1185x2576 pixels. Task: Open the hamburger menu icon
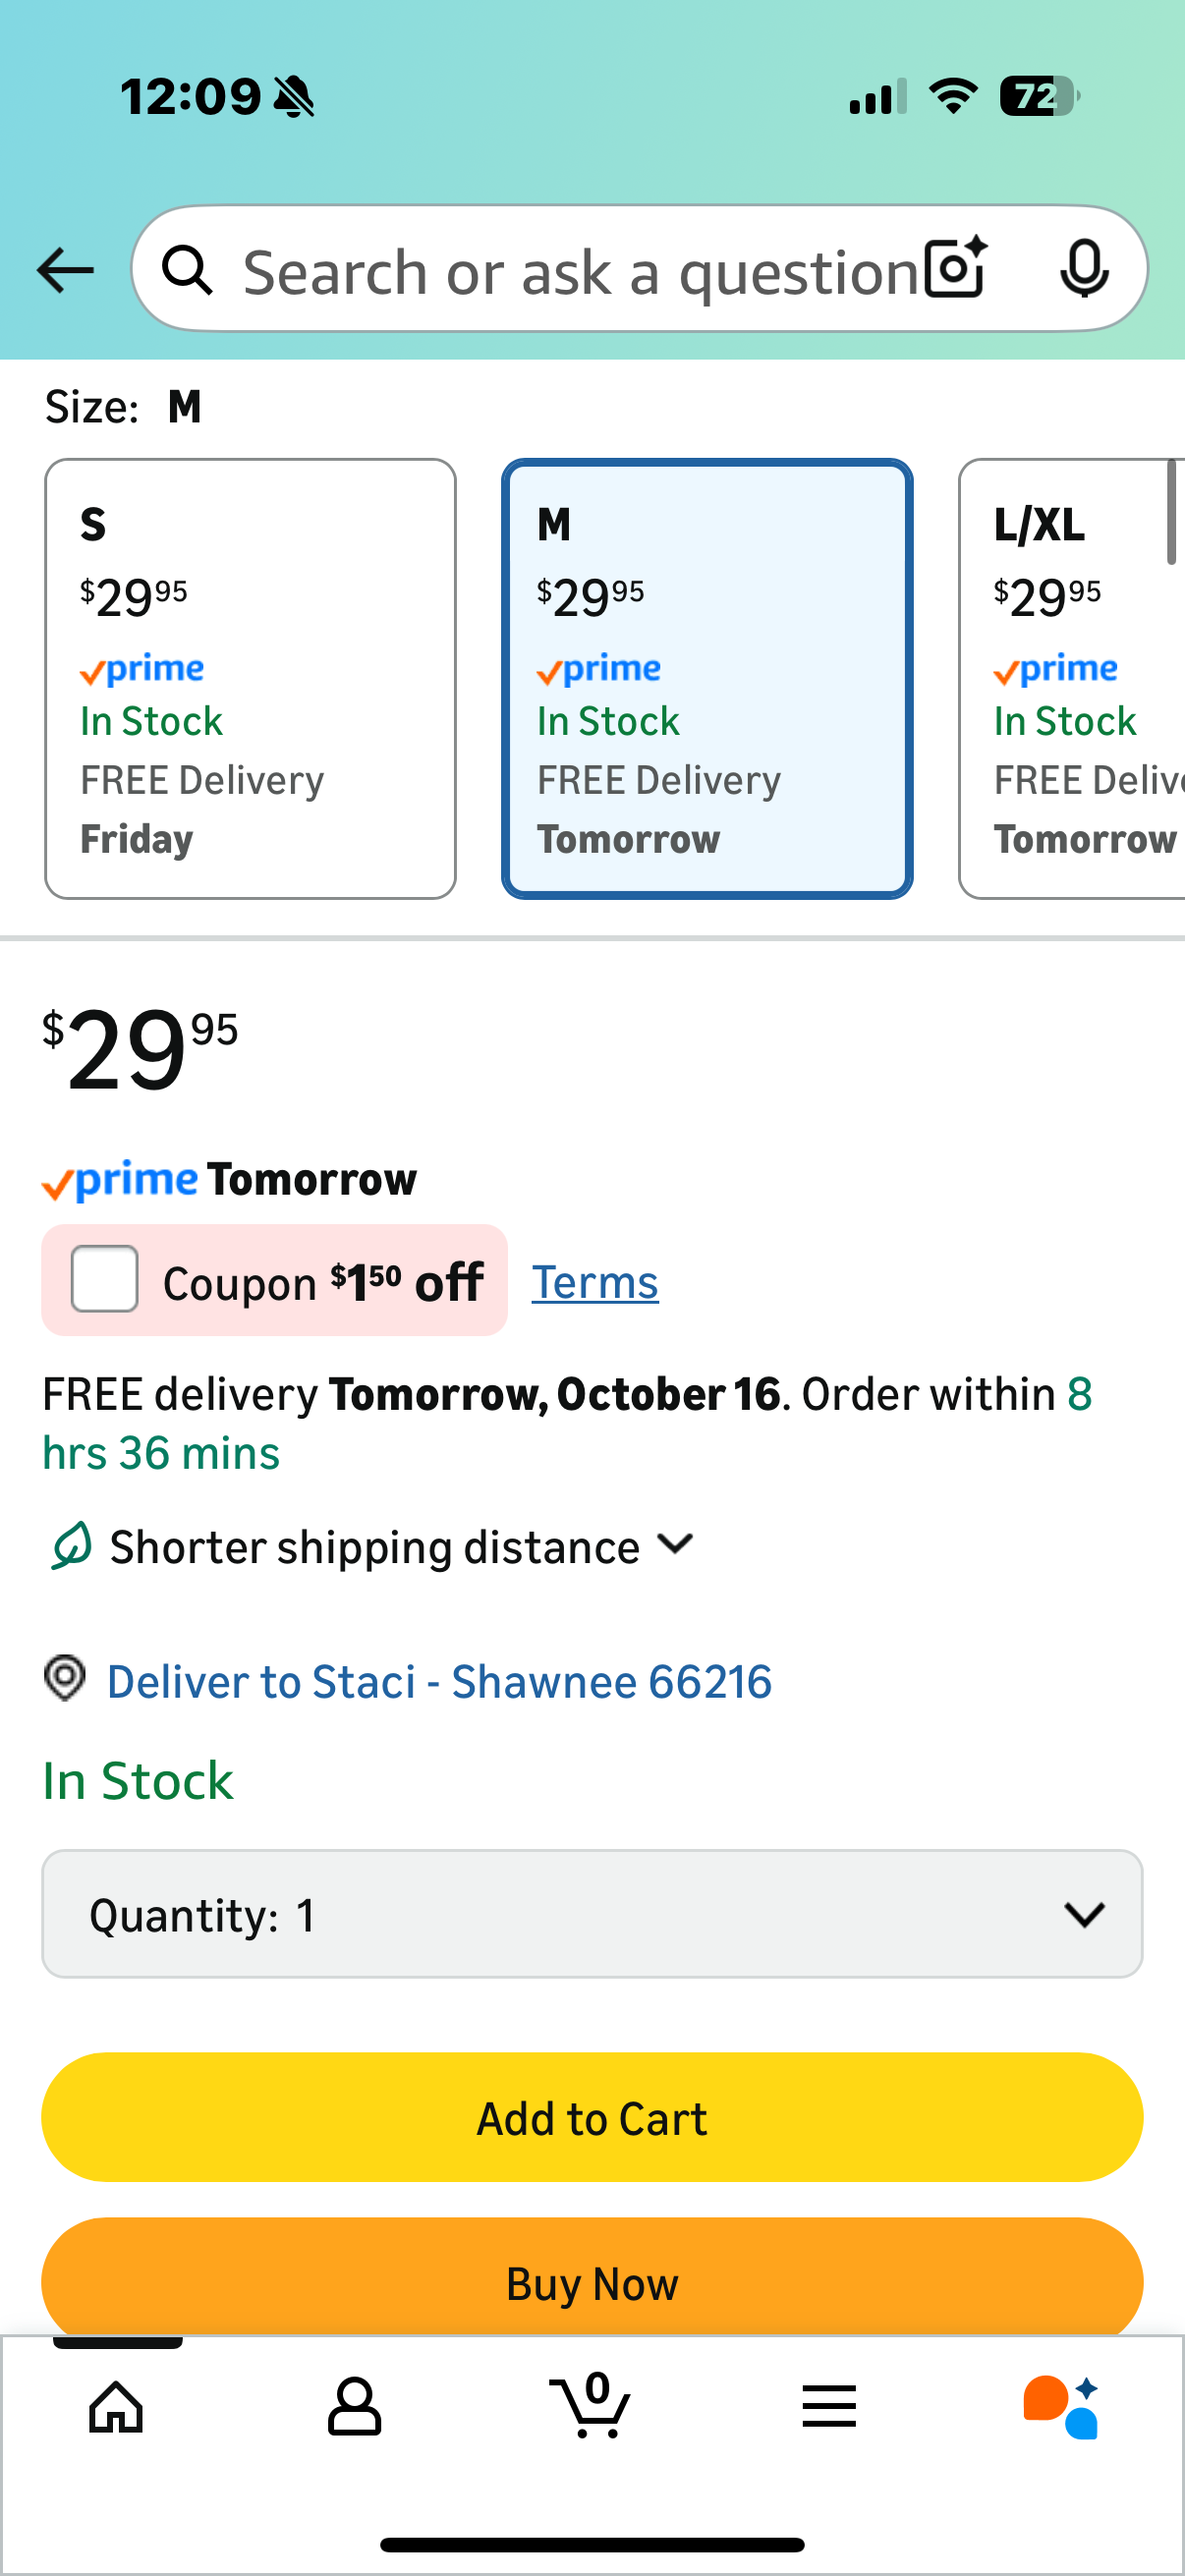point(828,2406)
